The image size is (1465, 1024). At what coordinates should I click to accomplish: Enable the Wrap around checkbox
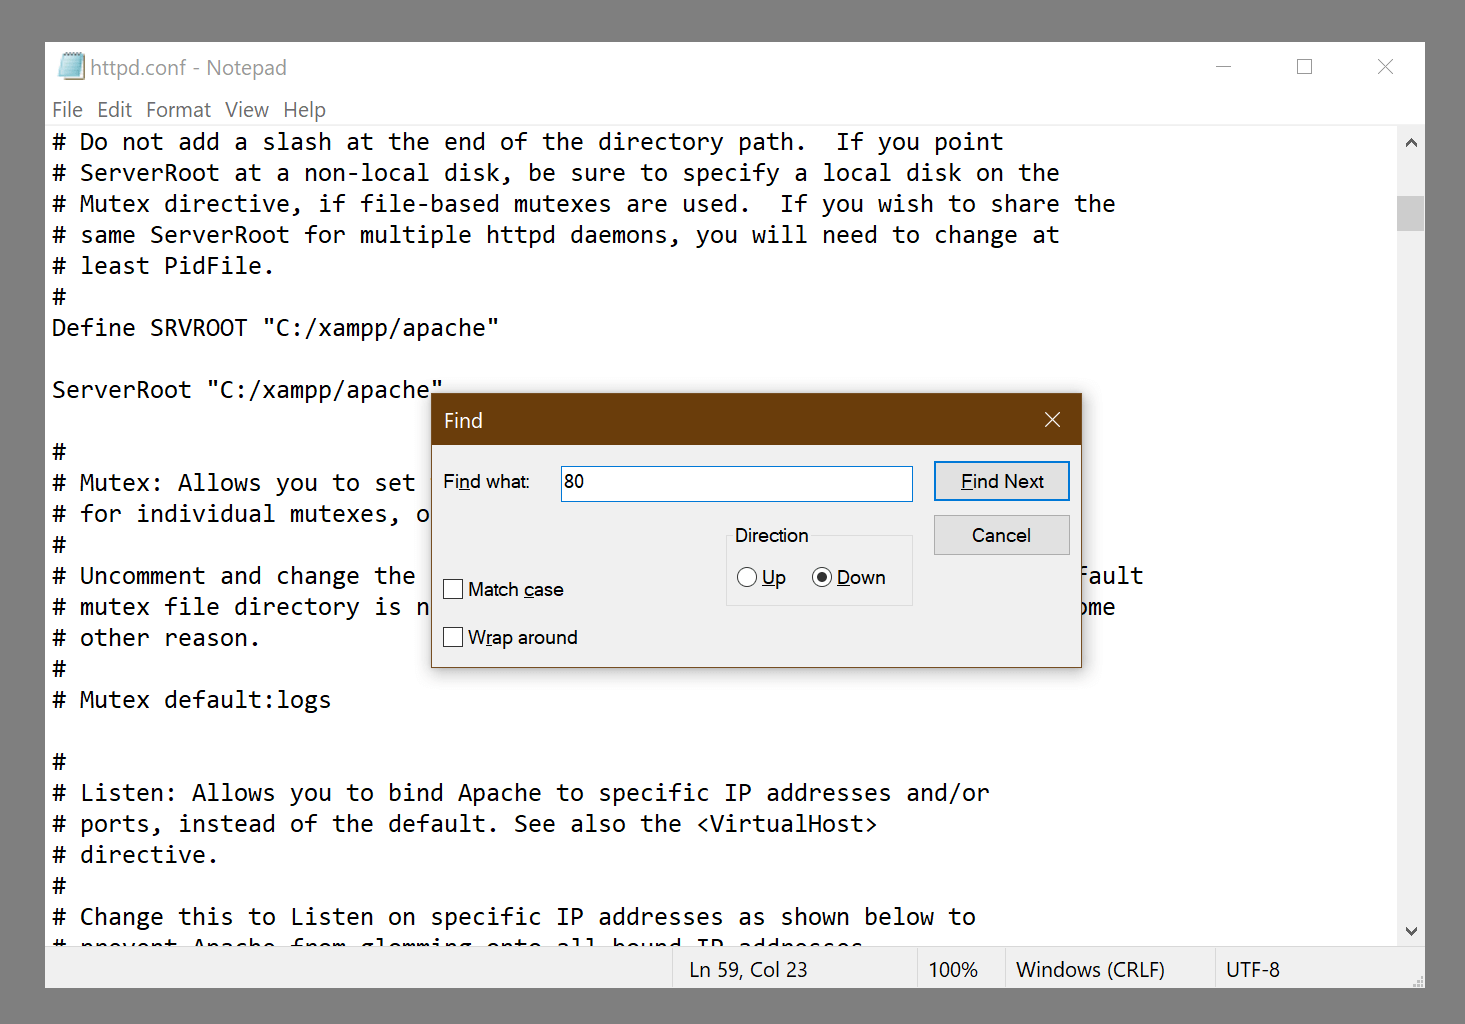(453, 637)
